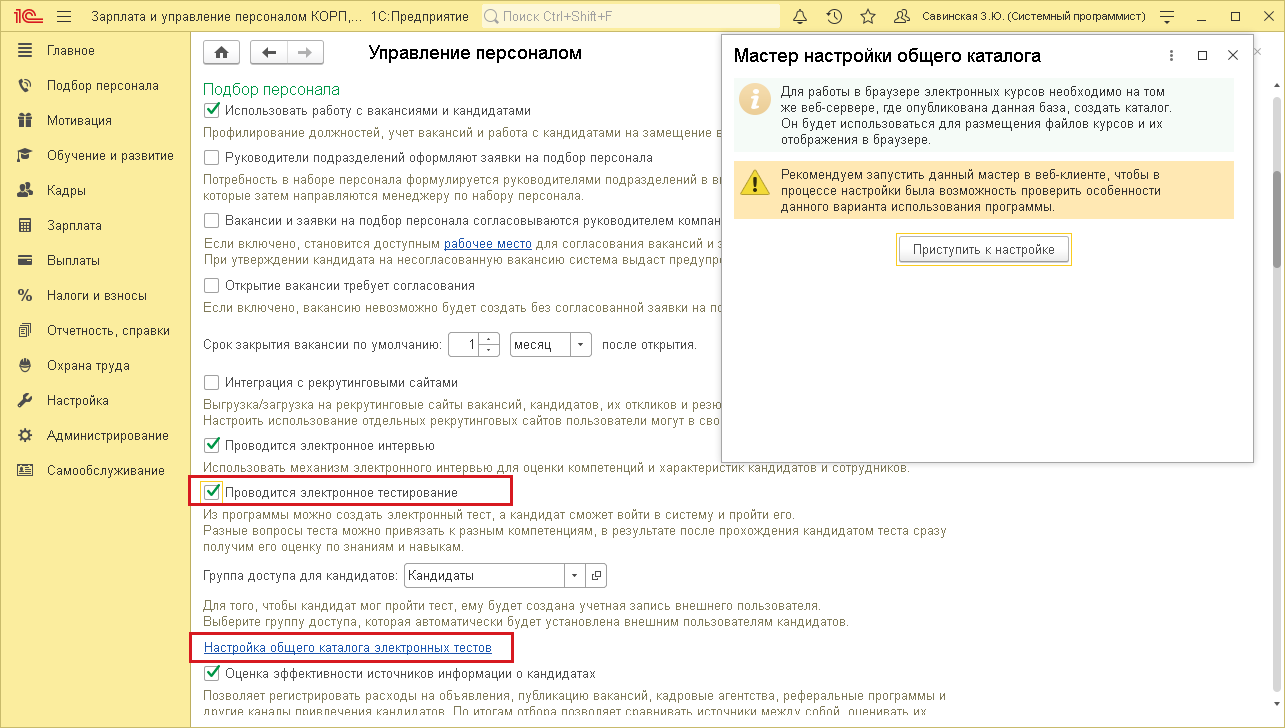This screenshot has width=1285, height=728.
Task: Open the Настройка section
Action: pos(78,401)
